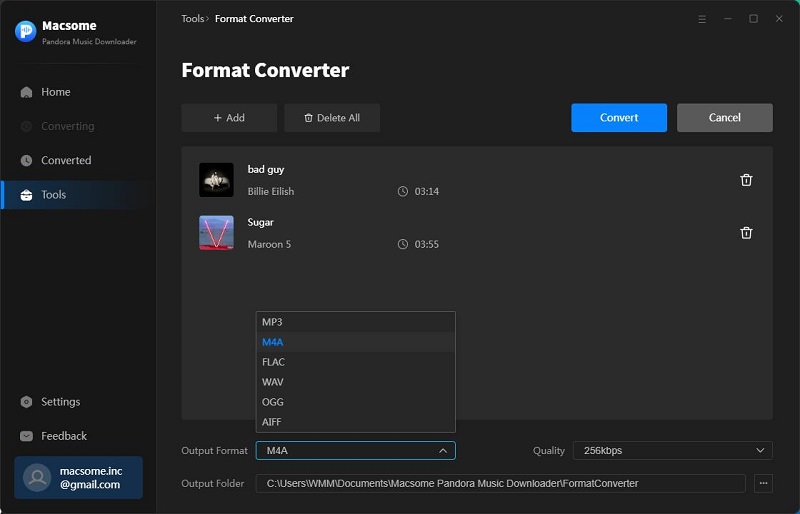Click the clock icon beside 03:55

[403, 244]
